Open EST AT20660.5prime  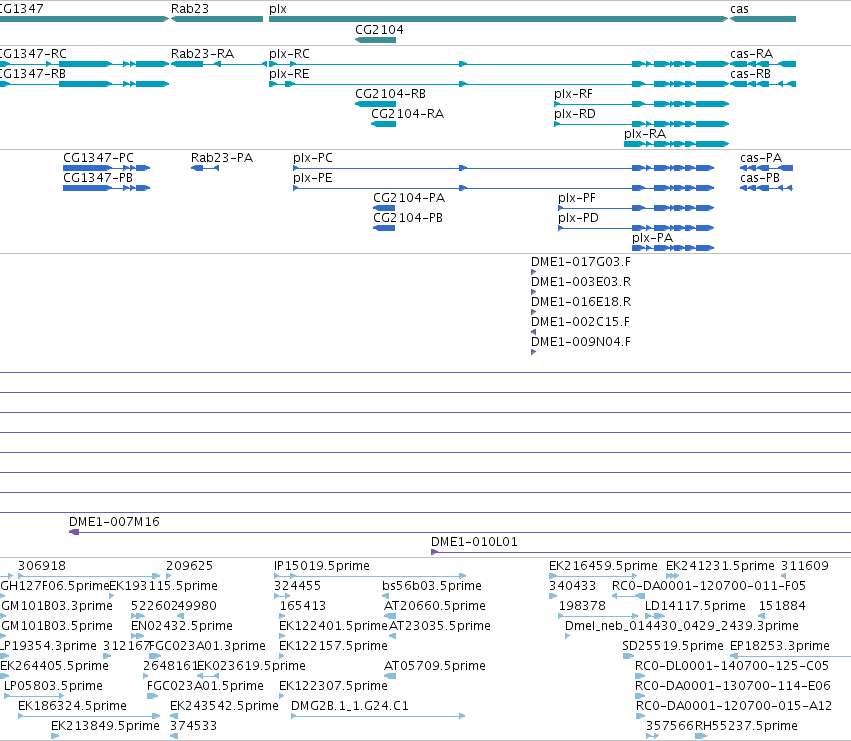pyautogui.click(x=435, y=606)
